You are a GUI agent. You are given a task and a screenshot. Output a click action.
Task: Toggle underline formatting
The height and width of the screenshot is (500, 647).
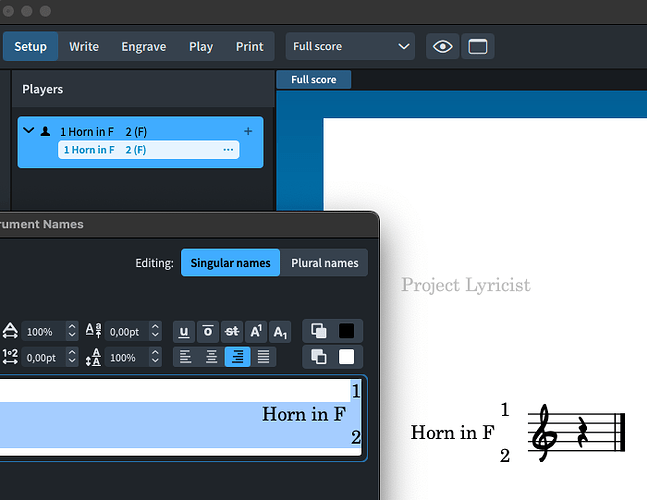click(184, 332)
